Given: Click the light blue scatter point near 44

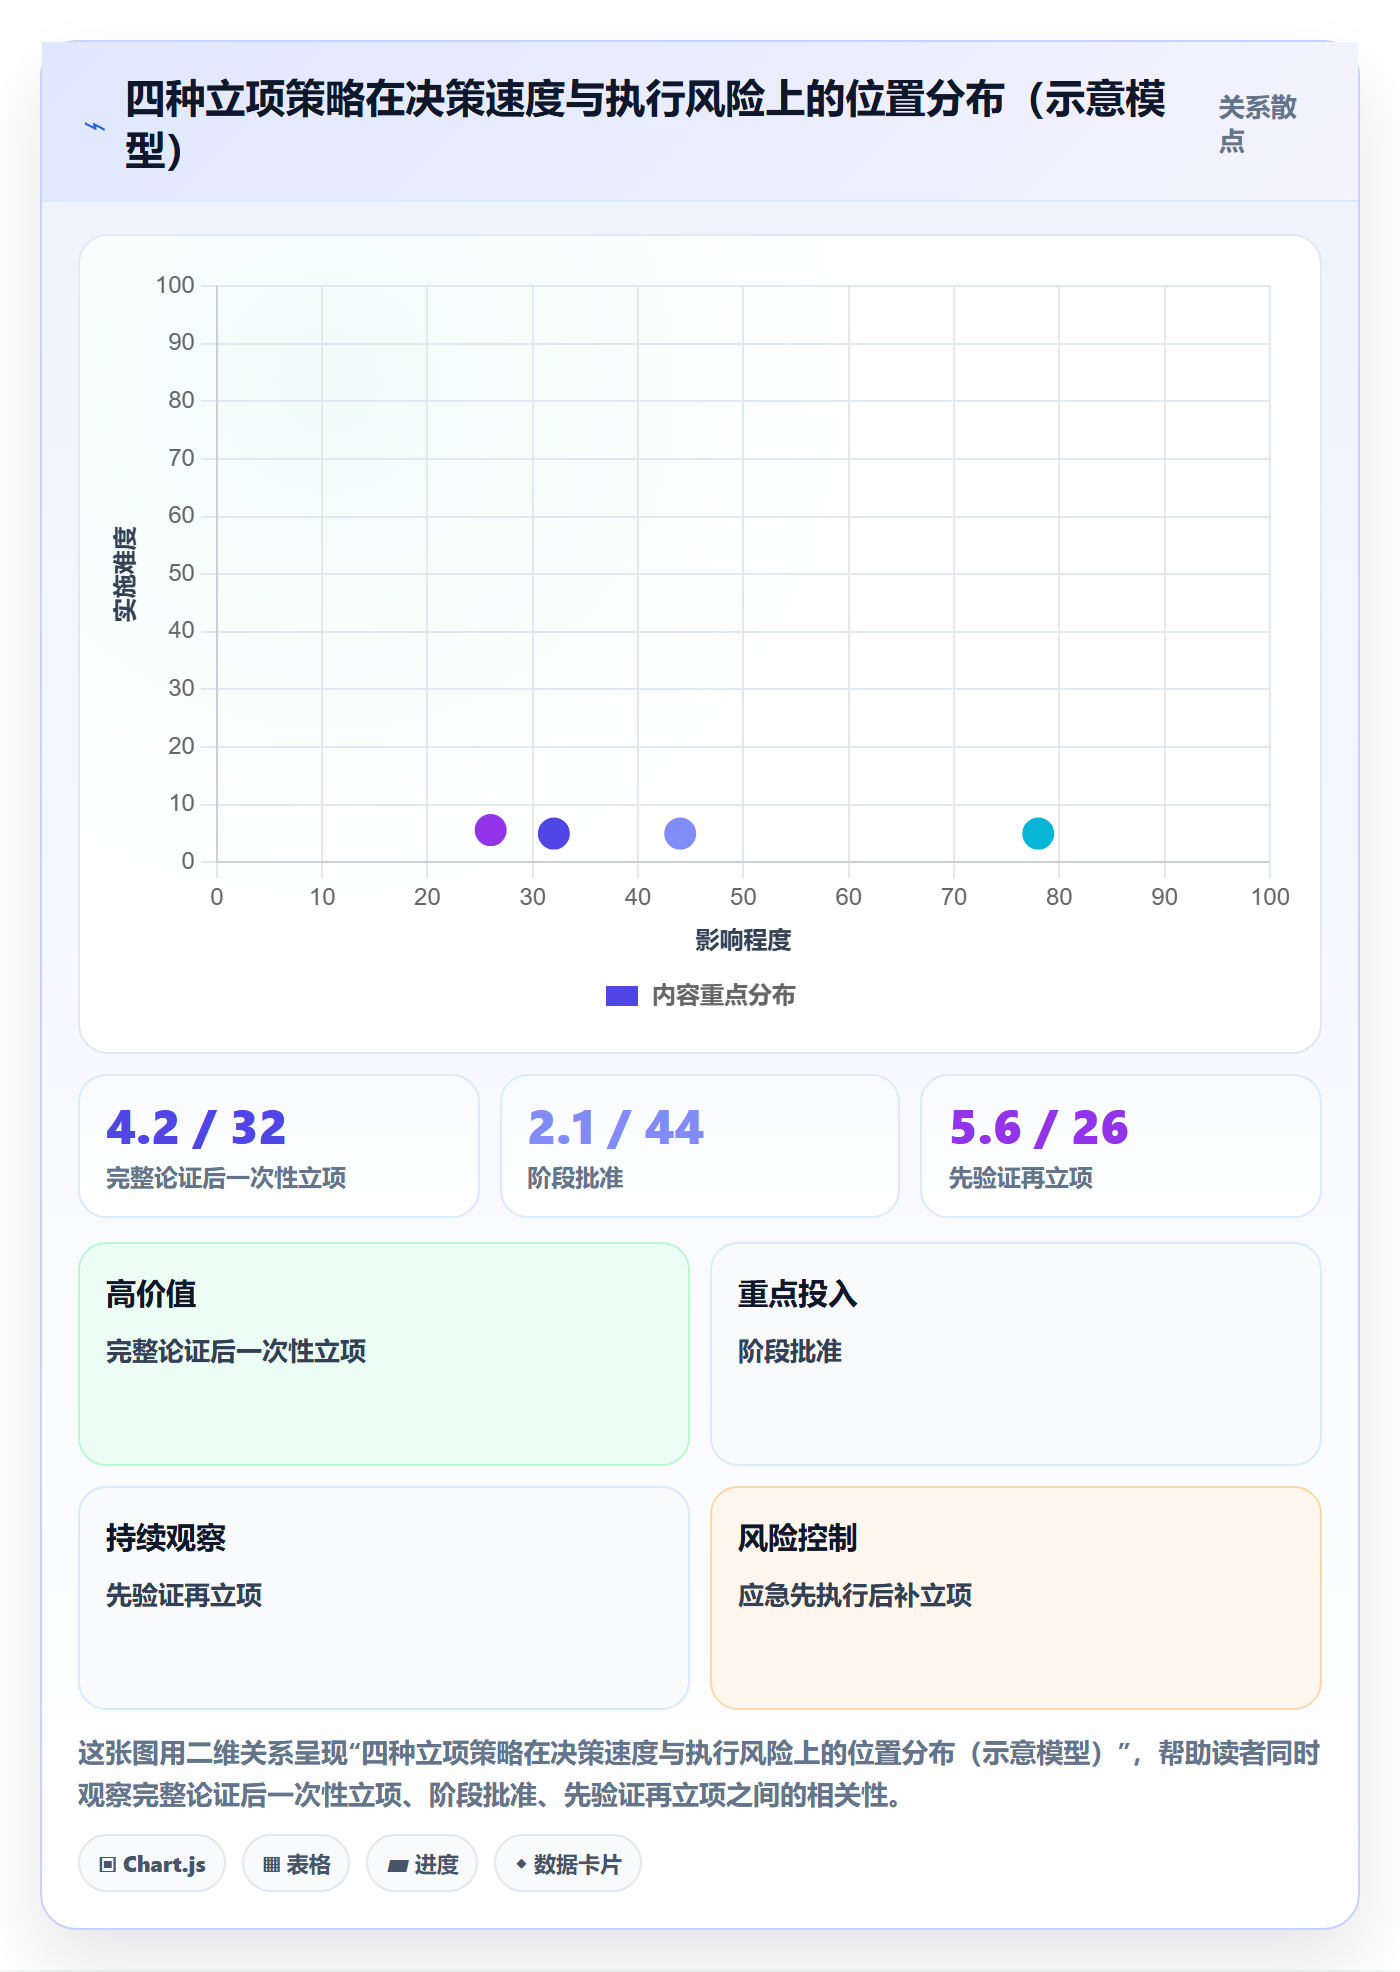Looking at the screenshot, I should pyautogui.click(x=680, y=833).
